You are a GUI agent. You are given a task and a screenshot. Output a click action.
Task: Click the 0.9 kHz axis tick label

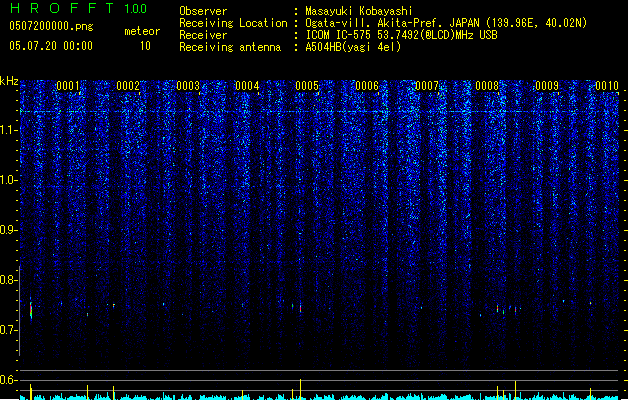[x=9, y=230]
